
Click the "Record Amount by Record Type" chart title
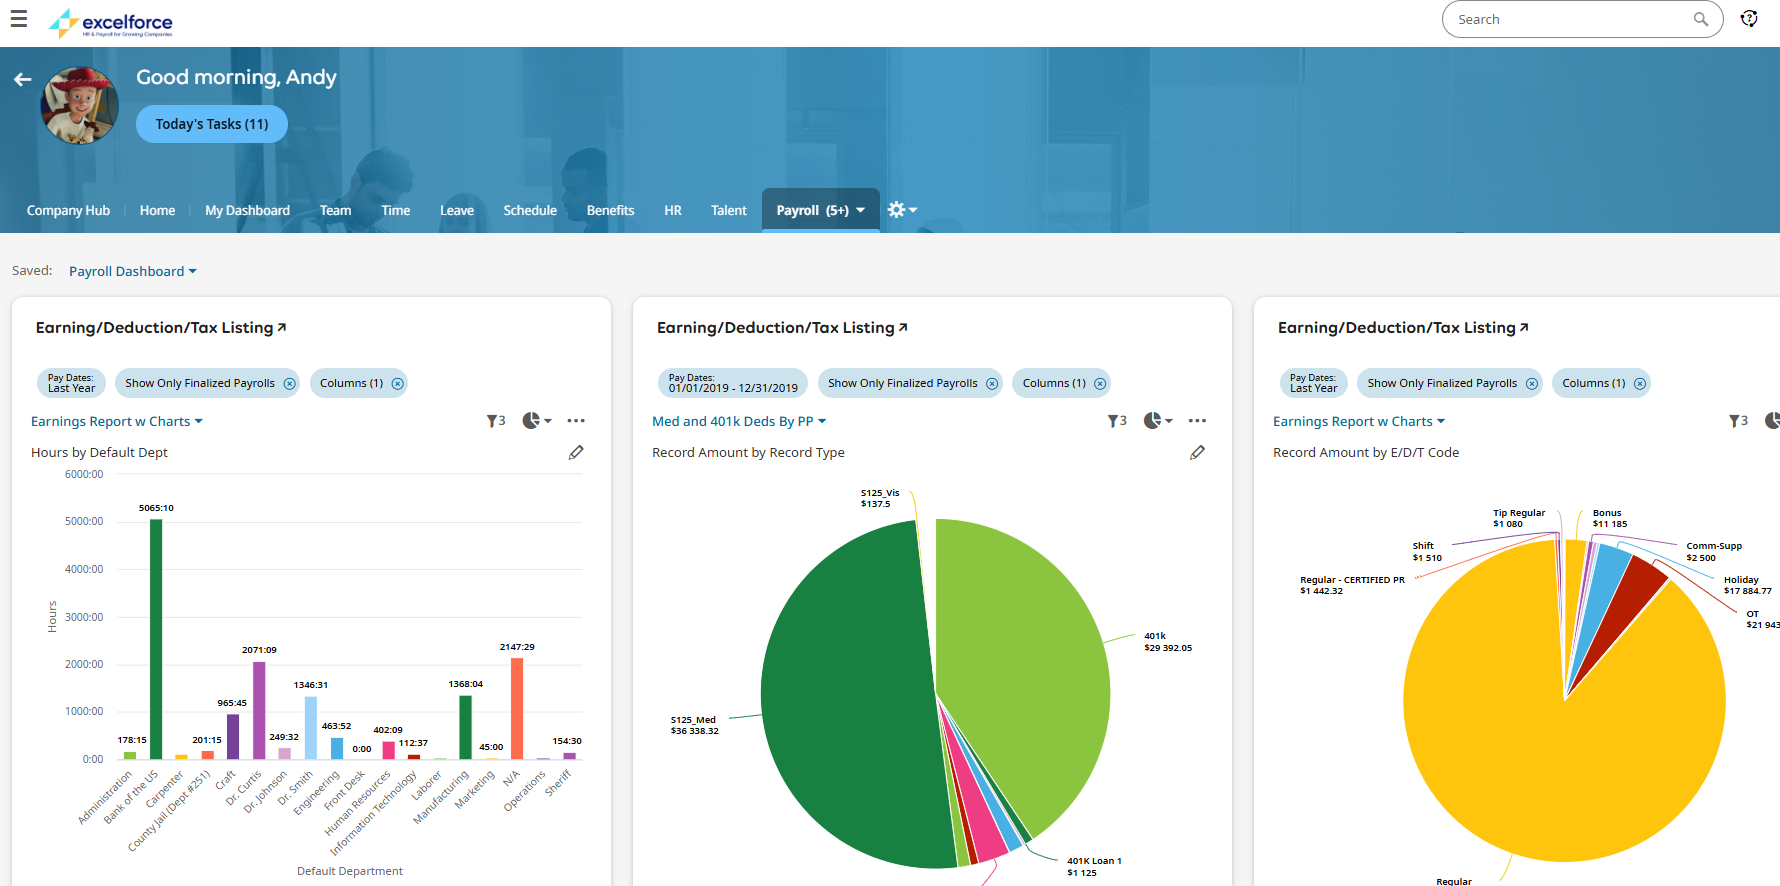(x=748, y=453)
